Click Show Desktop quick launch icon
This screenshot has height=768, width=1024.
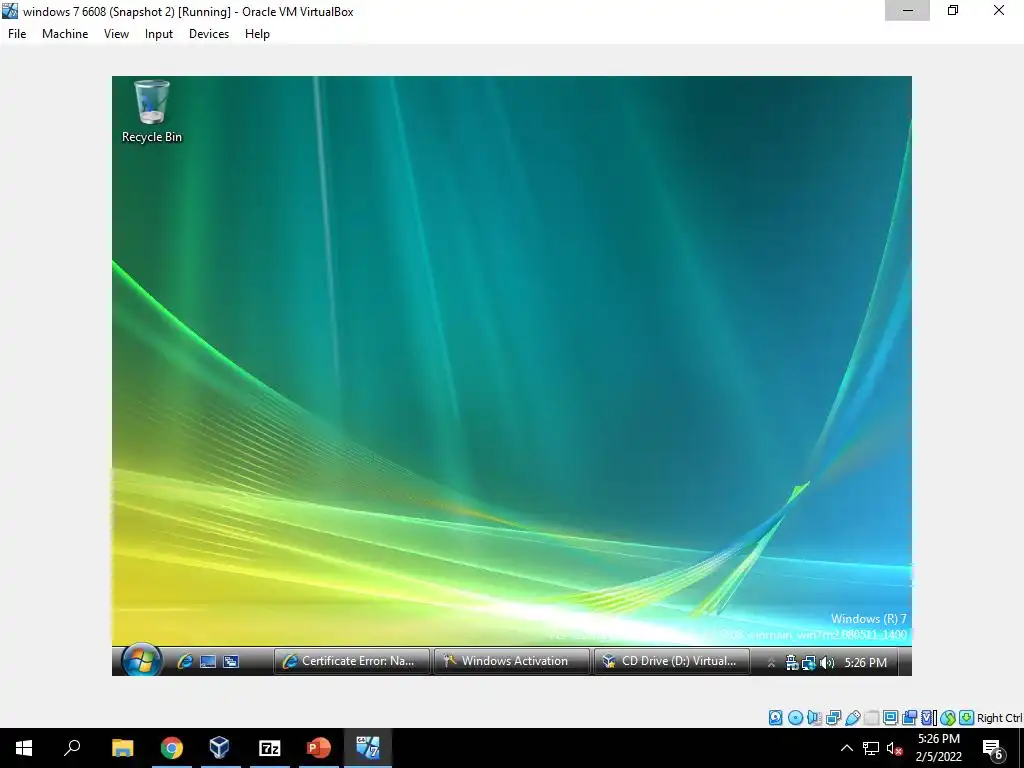click(x=208, y=662)
